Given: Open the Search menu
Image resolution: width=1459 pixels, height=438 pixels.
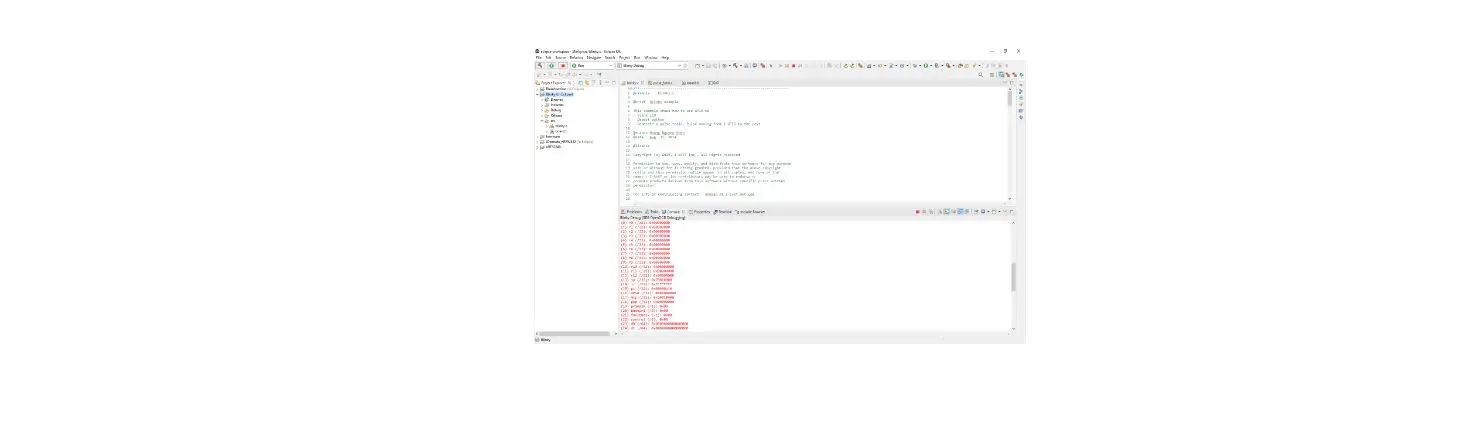Looking at the screenshot, I should (610, 58).
